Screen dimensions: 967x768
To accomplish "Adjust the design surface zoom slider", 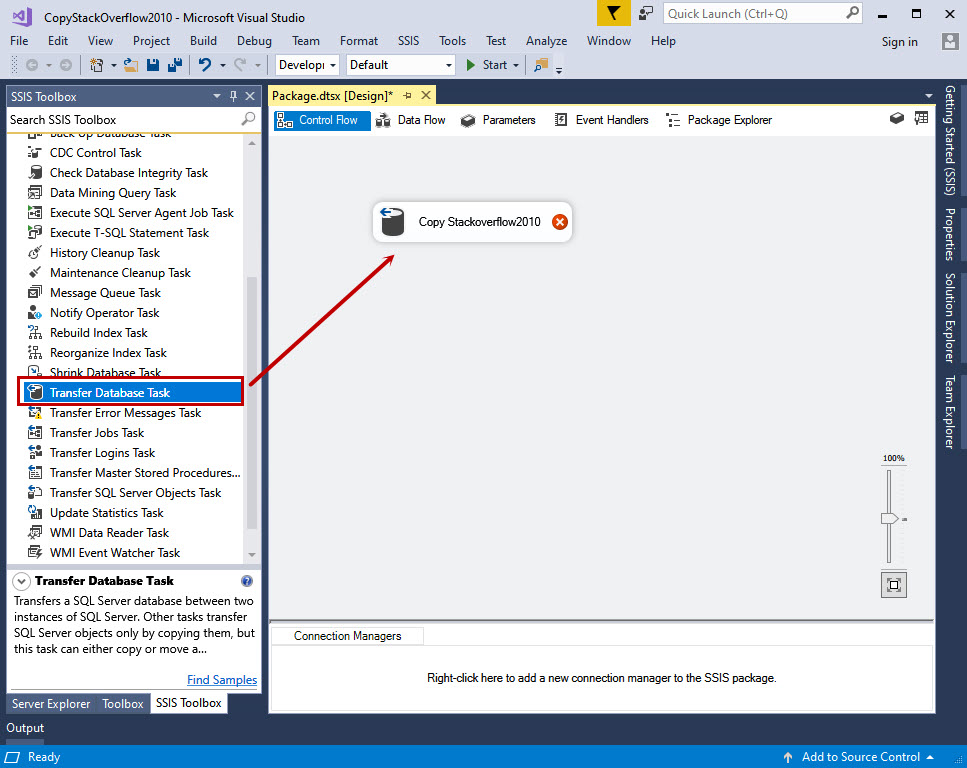I will pyautogui.click(x=890, y=517).
